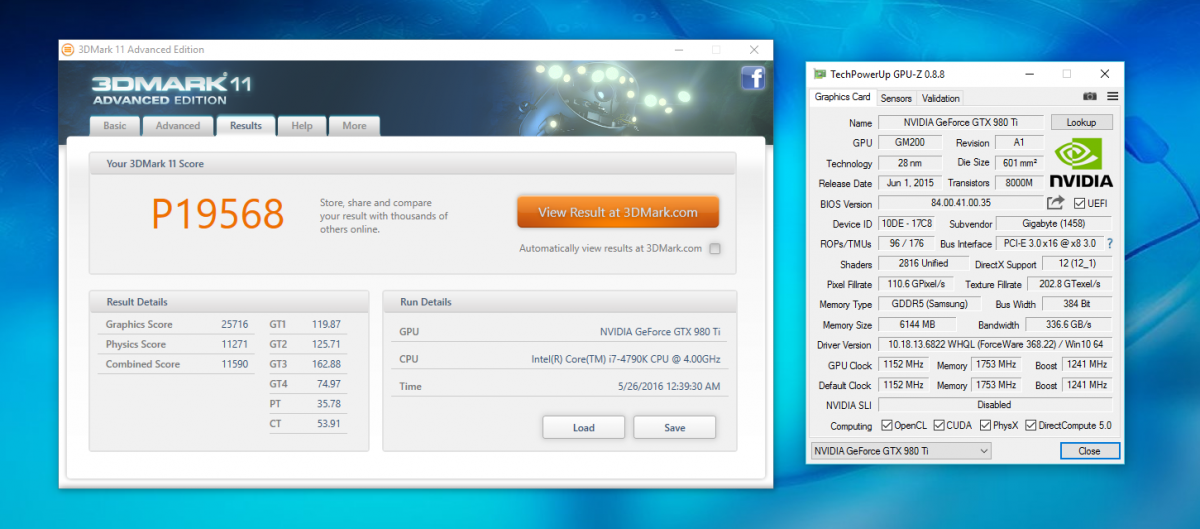
Task: Toggle the UEFI checkbox in GPU-Z
Action: pos(1080,203)
